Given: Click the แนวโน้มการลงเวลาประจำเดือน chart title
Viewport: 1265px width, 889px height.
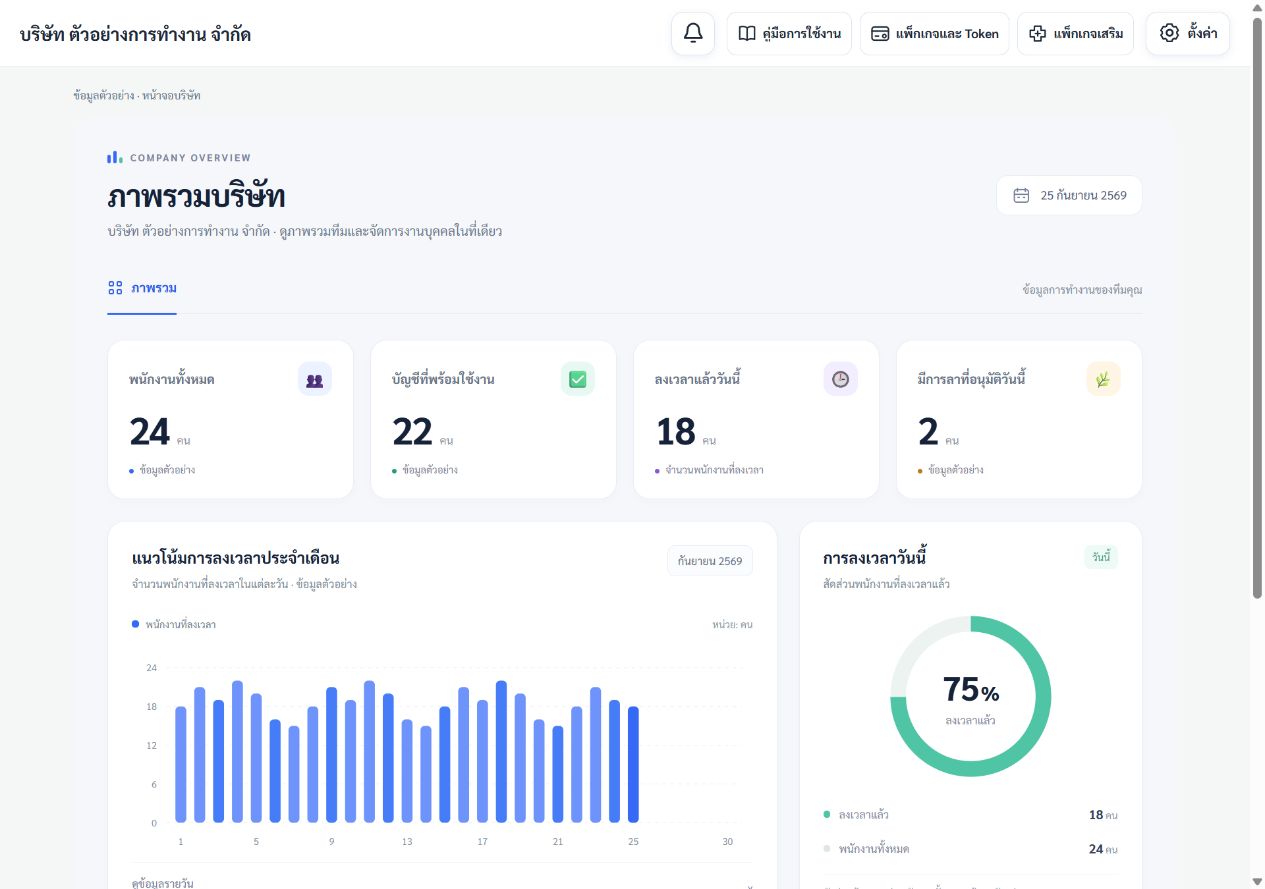Looking at the screenshot, I should coord(236,558).
